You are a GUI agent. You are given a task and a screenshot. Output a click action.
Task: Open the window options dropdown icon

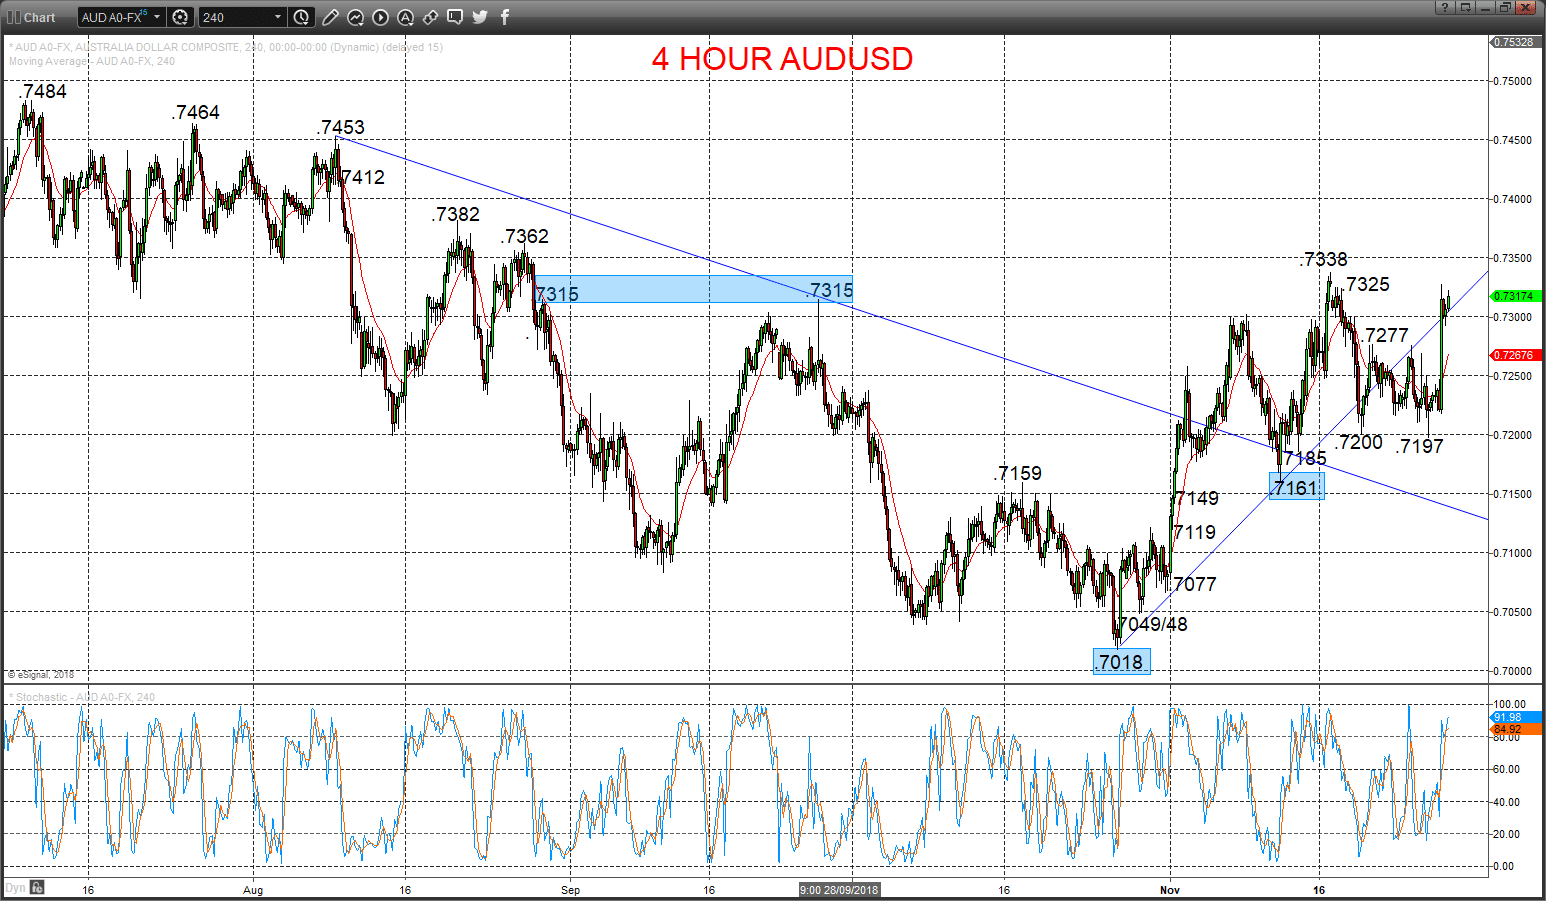point(1465,7)
